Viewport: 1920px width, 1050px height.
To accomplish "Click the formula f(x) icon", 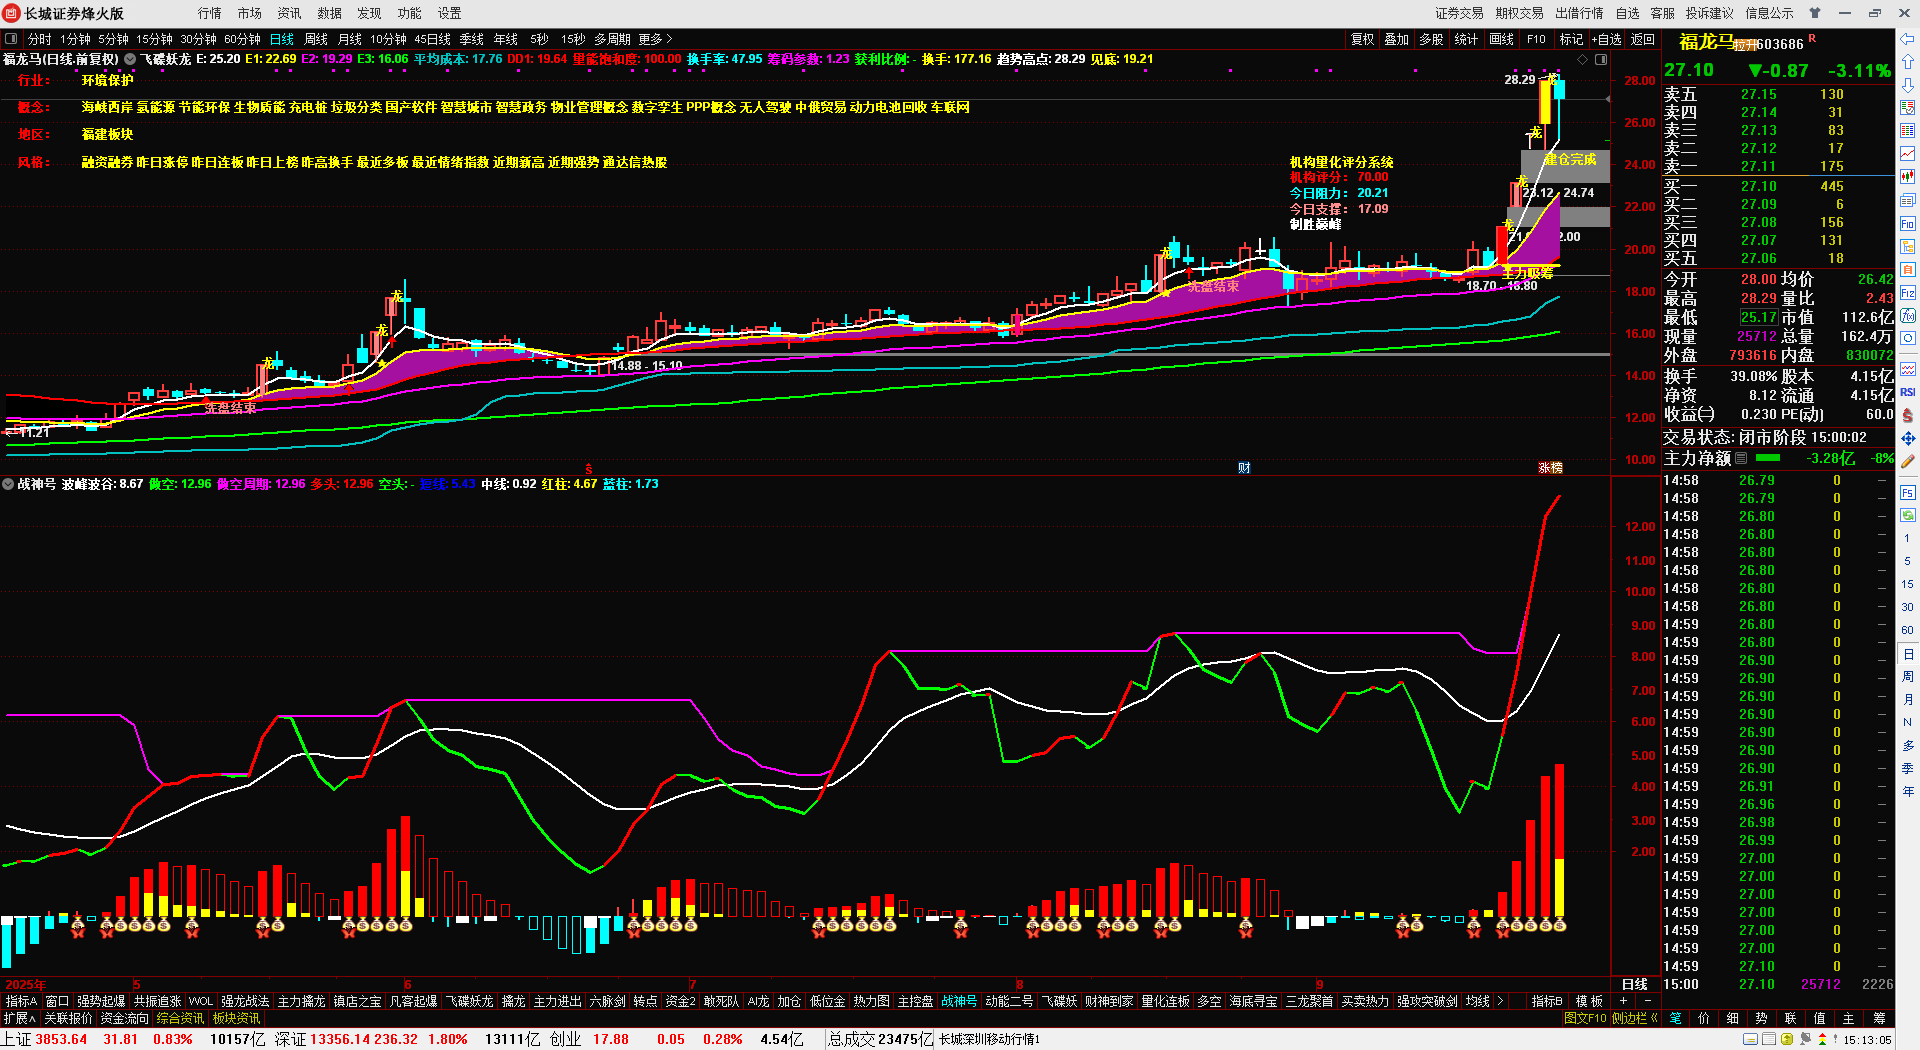I will (1908, 316).
